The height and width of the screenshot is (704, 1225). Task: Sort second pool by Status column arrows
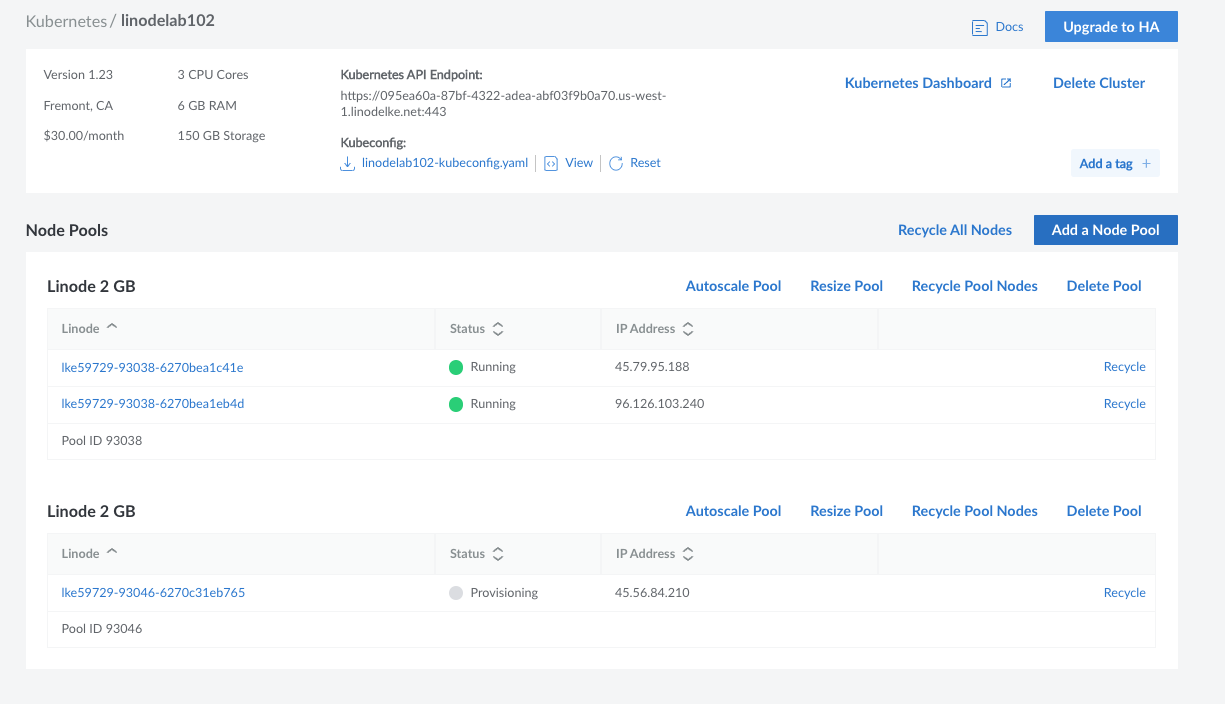click(x=498, y=554)
